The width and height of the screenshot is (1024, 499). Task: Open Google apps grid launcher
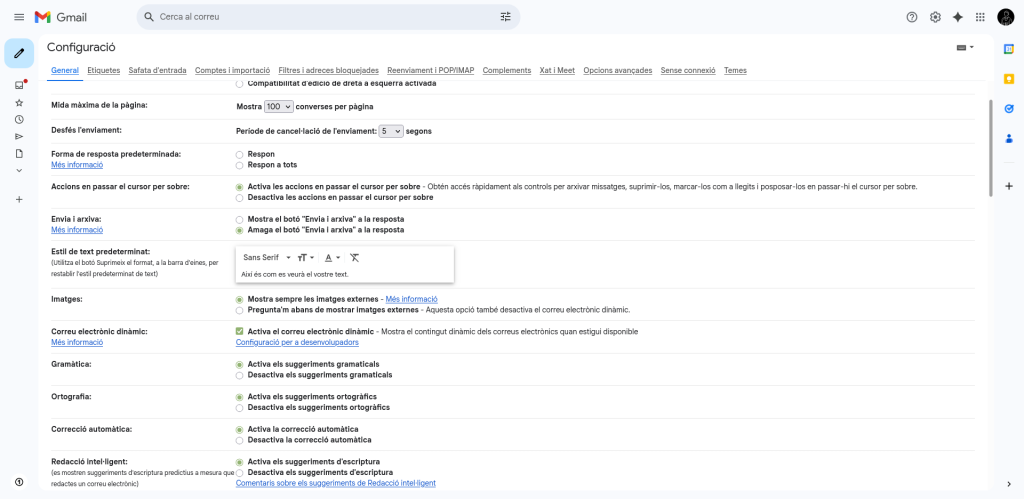pos(980,17)
